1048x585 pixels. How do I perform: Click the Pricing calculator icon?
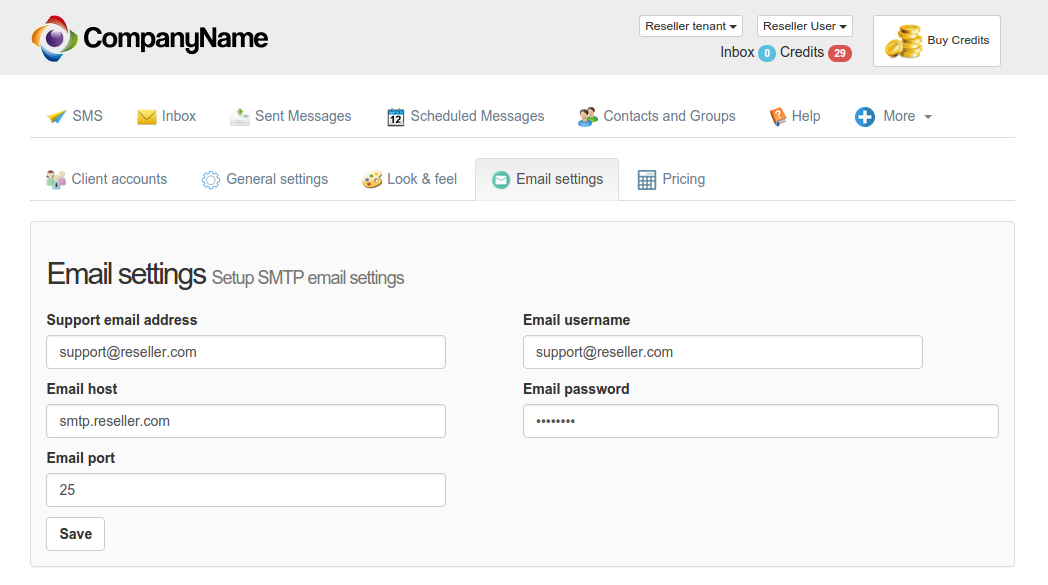(647, 180)
